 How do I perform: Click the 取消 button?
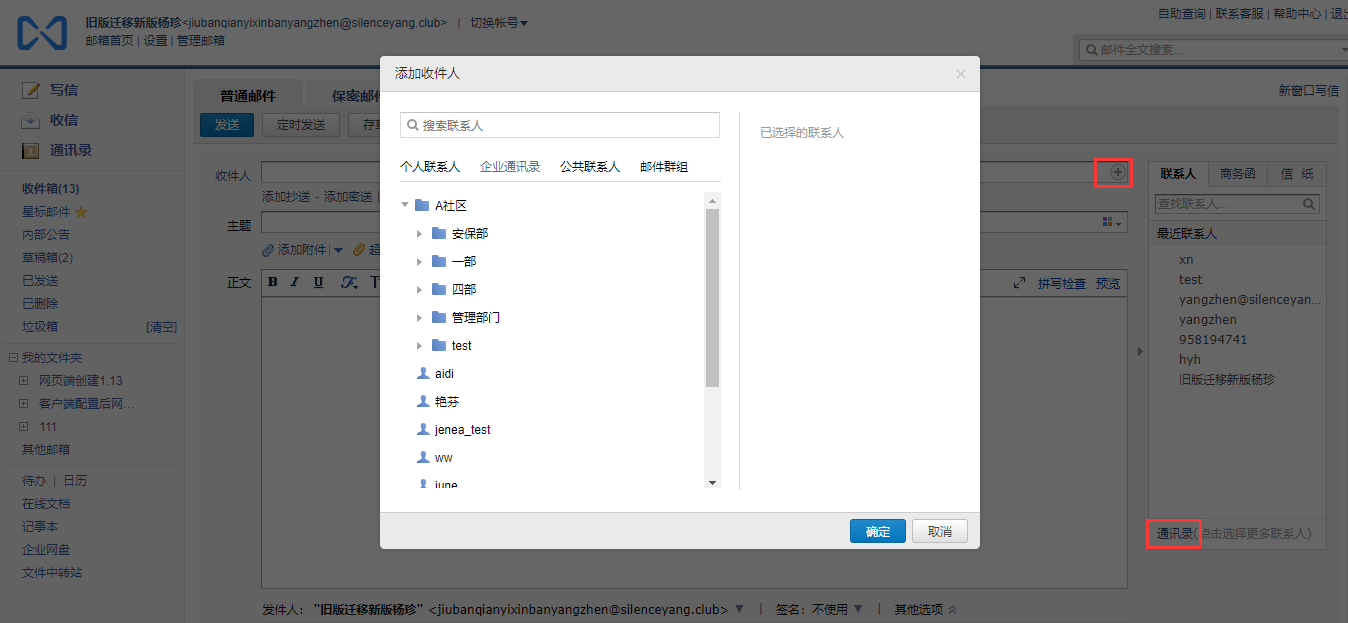tap(939, 531)
